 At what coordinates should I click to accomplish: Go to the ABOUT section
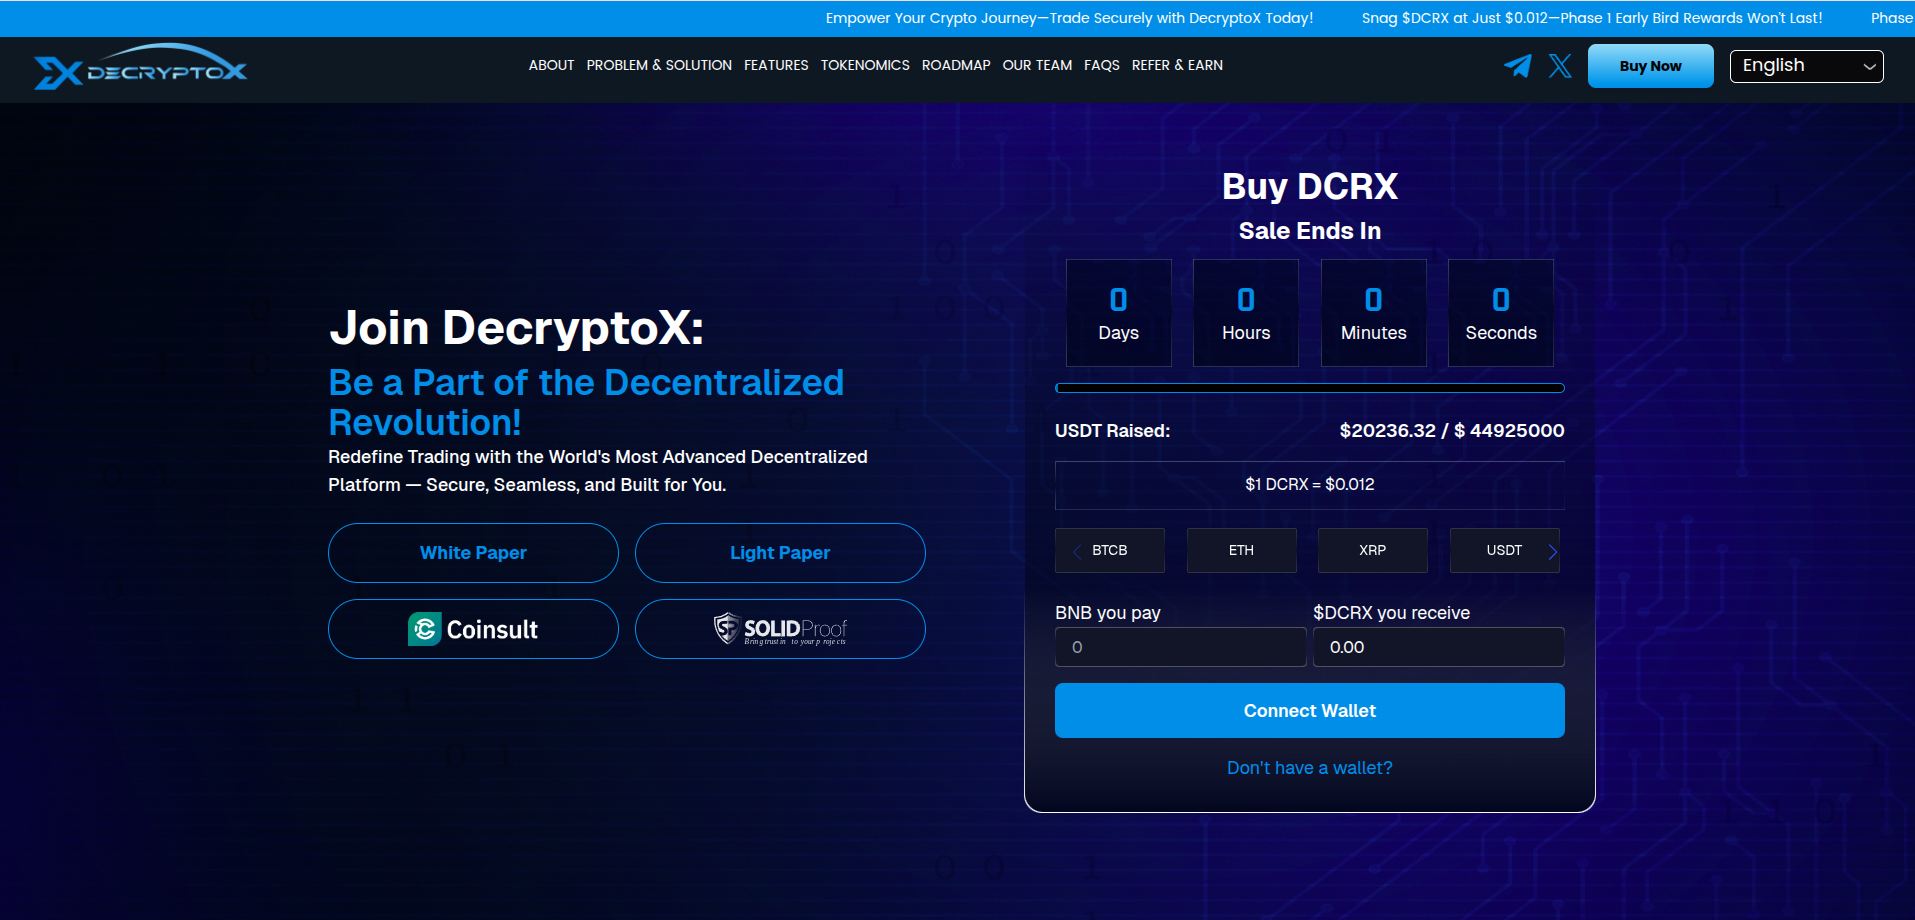click(x=551, y=65)
